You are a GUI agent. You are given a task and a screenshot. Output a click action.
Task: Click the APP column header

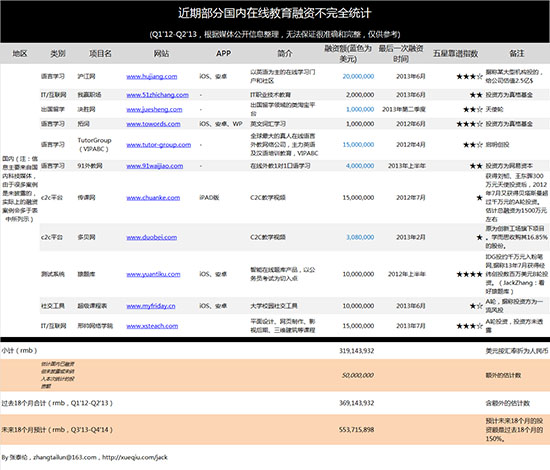click(223, 53)
